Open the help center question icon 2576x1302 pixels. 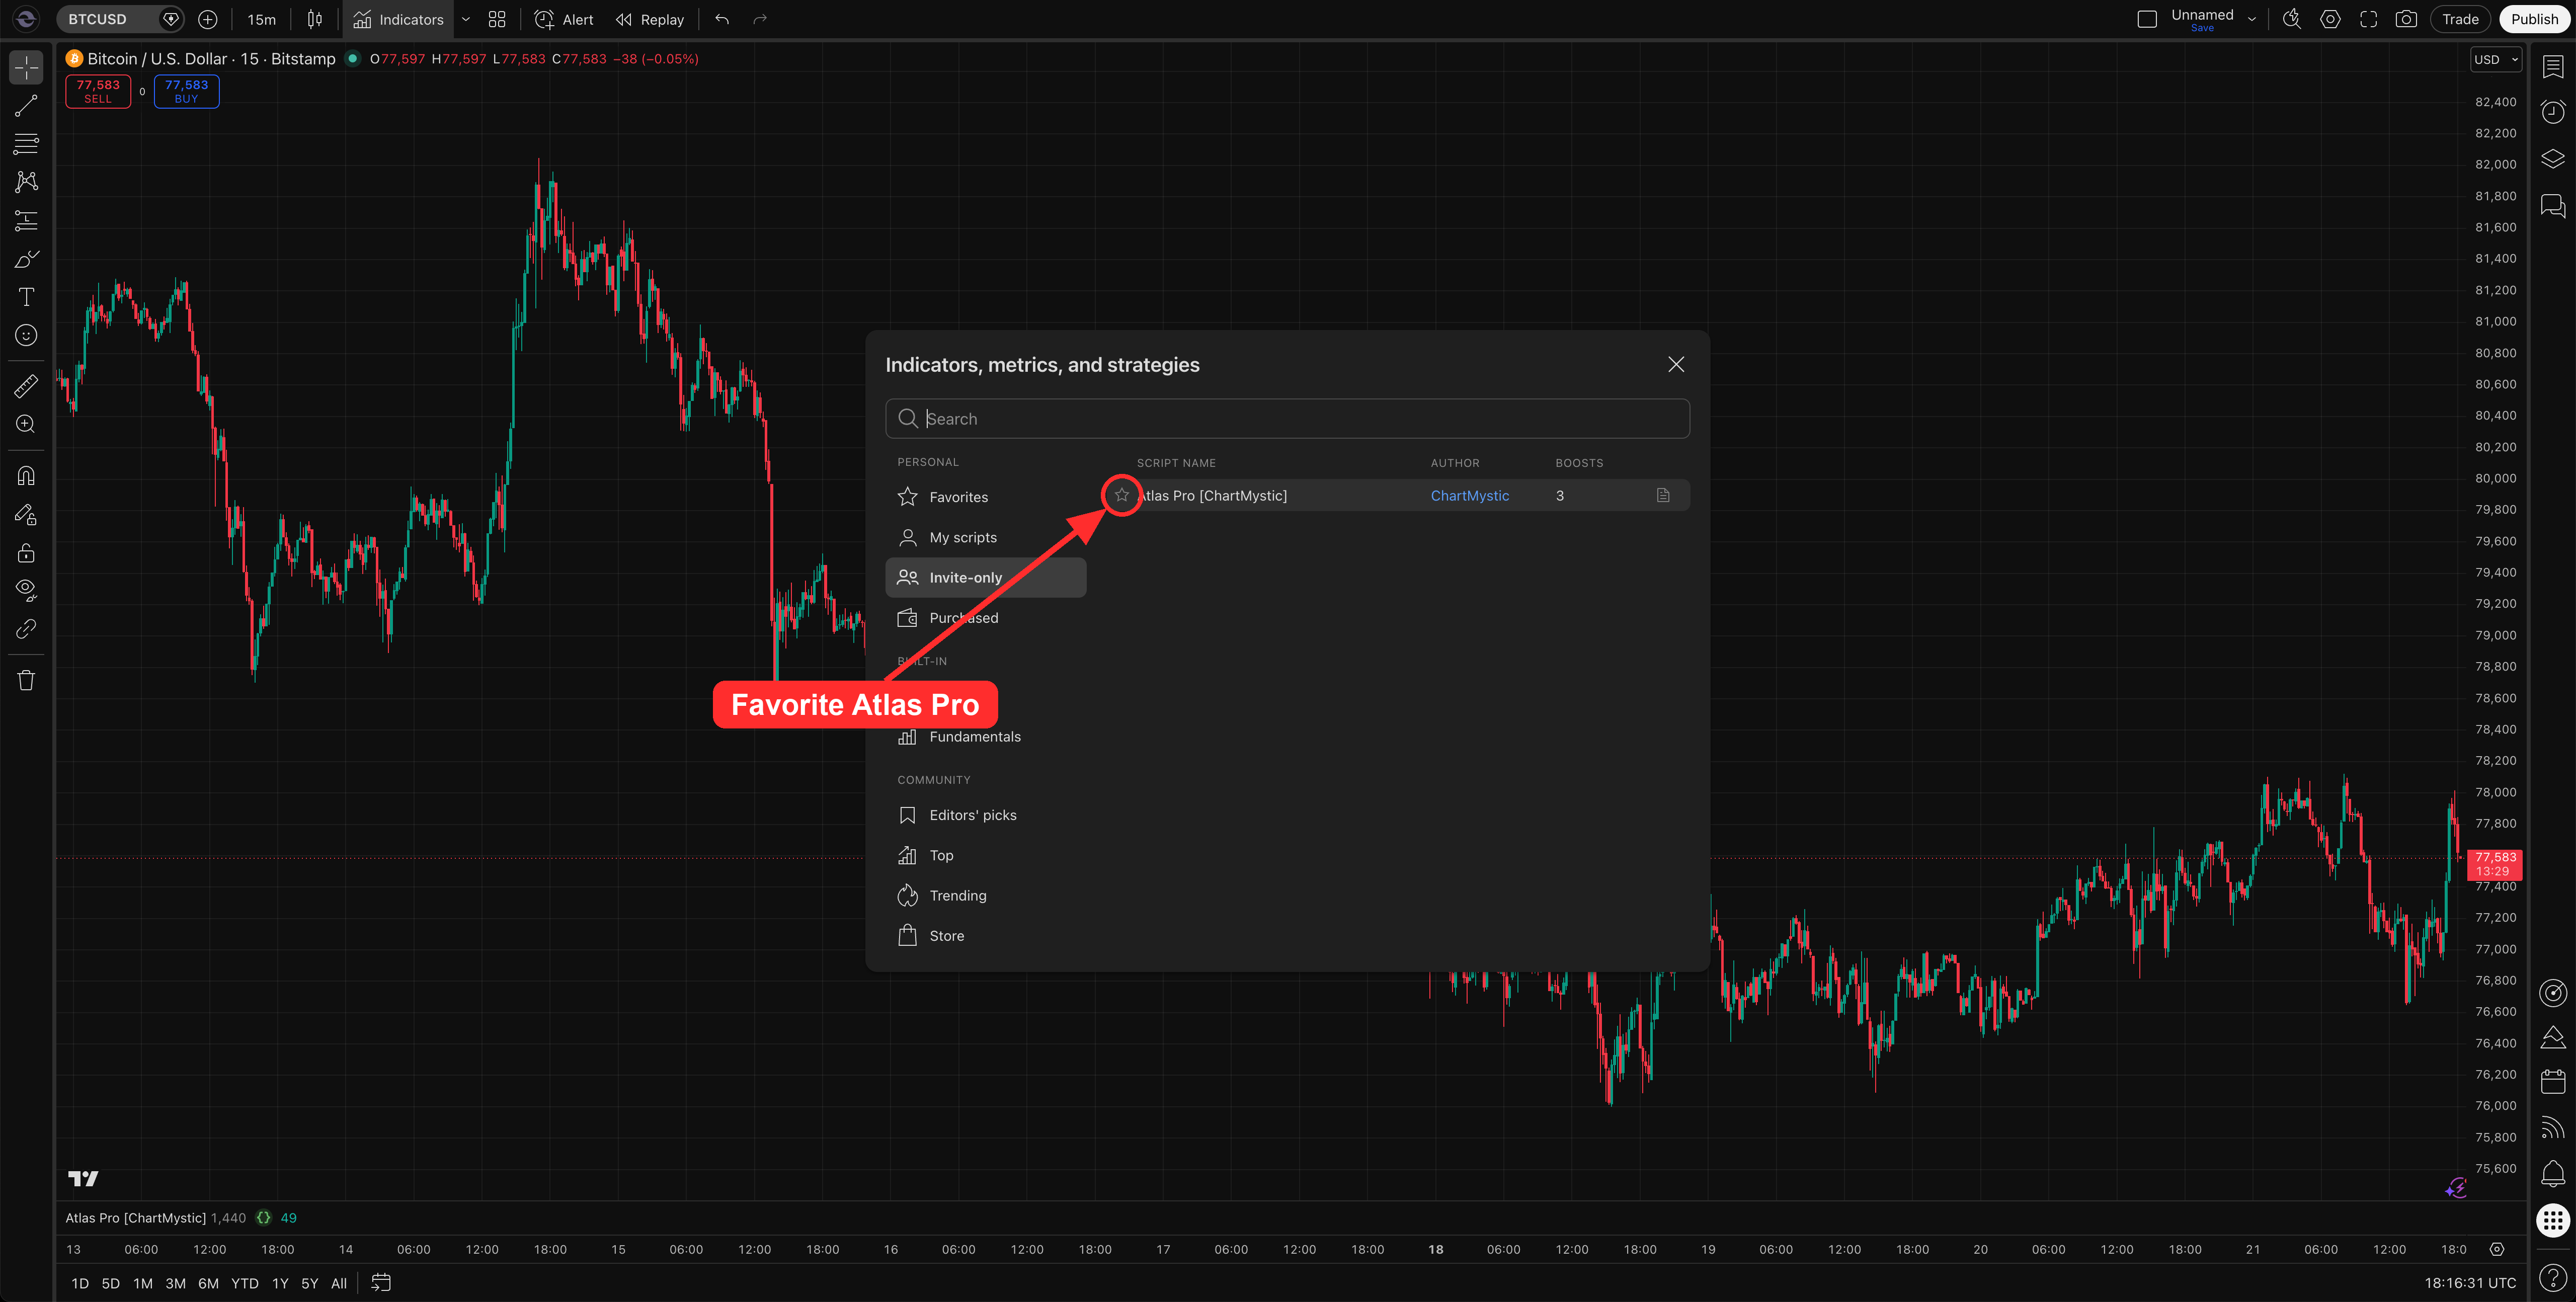click(x=2552, y=1277)
